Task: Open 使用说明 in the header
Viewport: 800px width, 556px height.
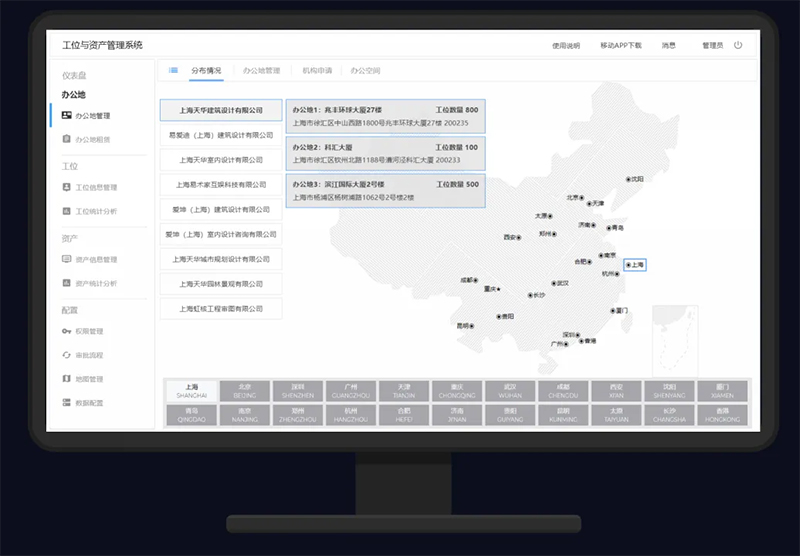Action: point(566,45)
